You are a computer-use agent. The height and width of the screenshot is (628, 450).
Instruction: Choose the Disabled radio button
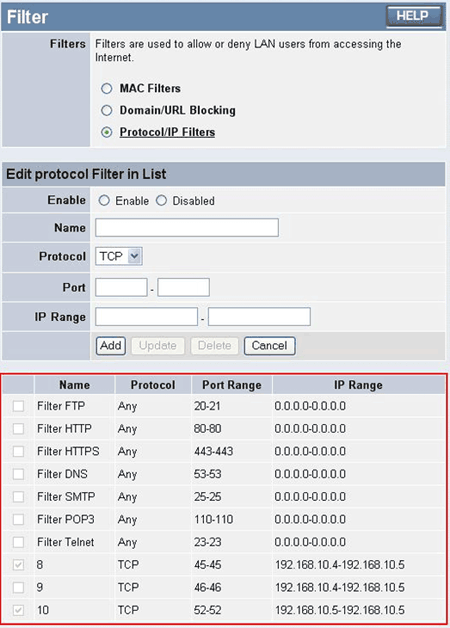pos(161,200)
